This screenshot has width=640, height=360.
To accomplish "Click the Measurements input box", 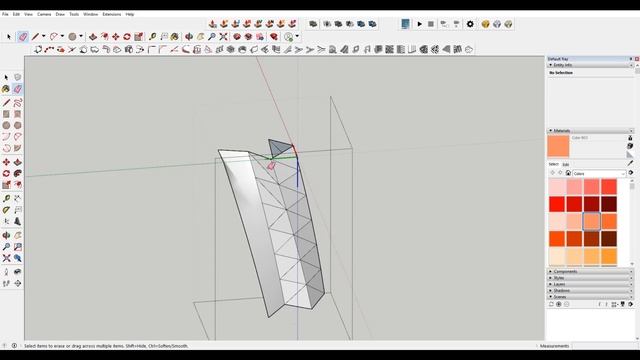I will tap(604, 346).
